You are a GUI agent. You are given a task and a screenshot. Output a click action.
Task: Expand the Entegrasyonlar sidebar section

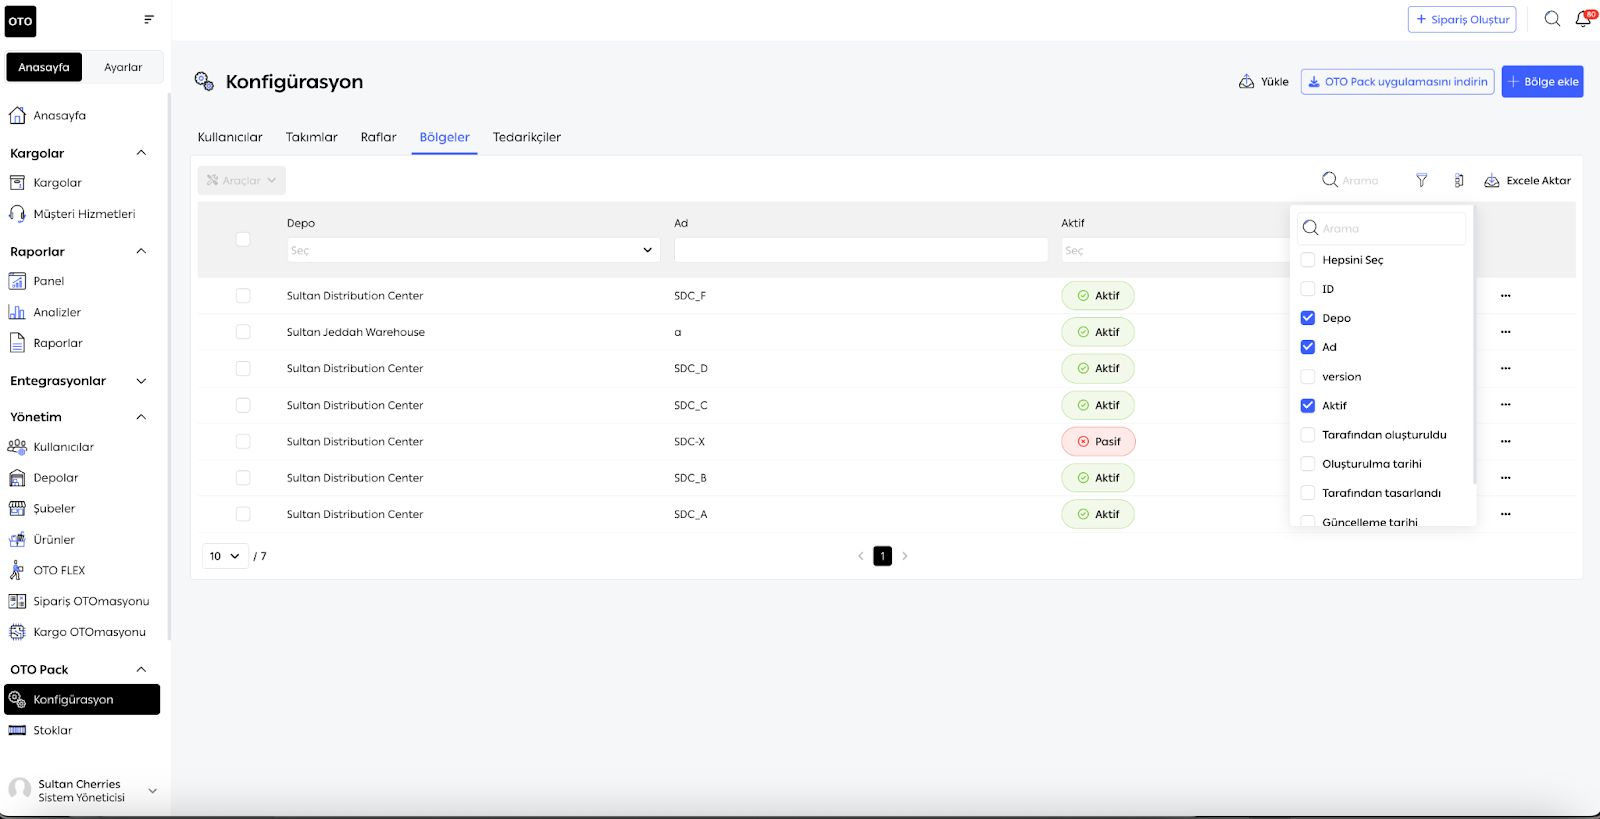coord(141,381)
